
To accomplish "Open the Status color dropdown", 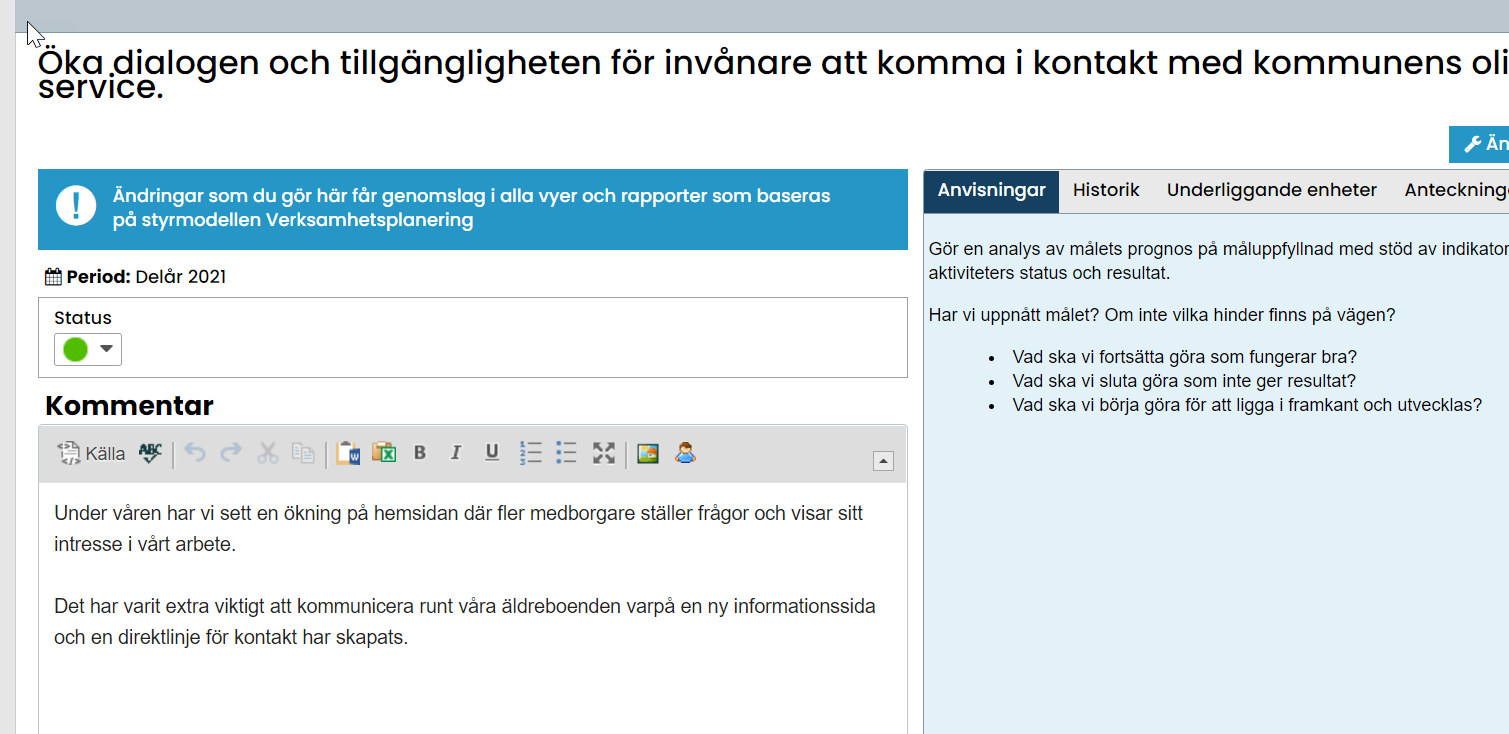I will pyautogui.click(x=88, y=349).
